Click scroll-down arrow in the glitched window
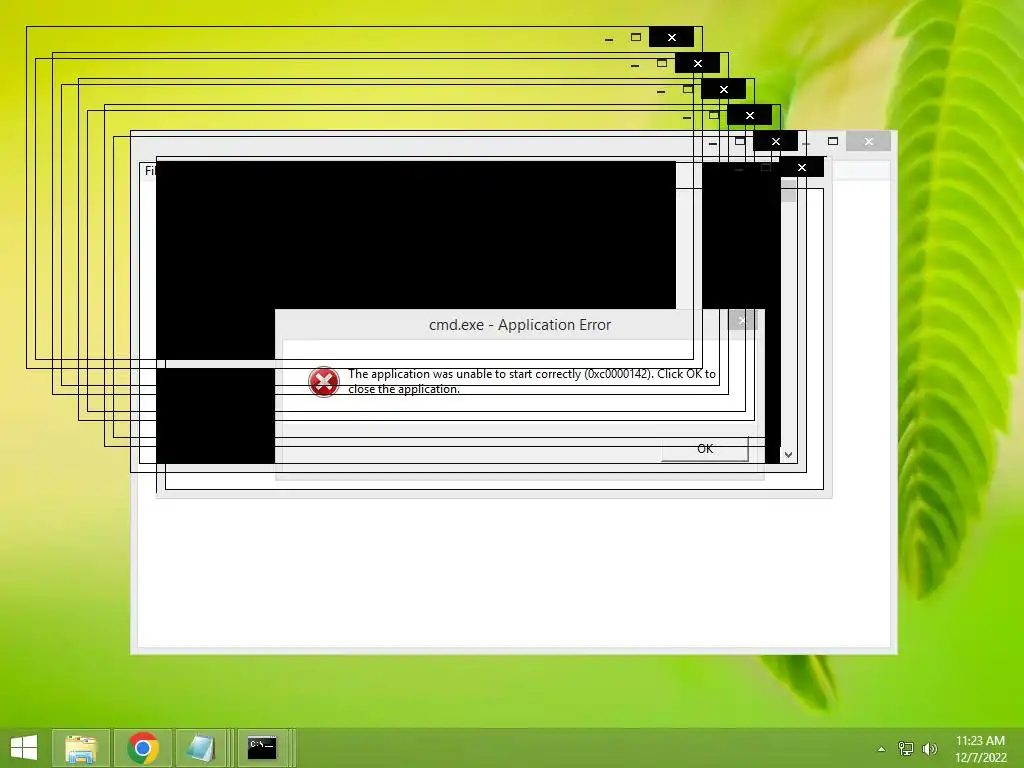The width and height of the screenshot is (1024, 768). [x=788, y=455]
